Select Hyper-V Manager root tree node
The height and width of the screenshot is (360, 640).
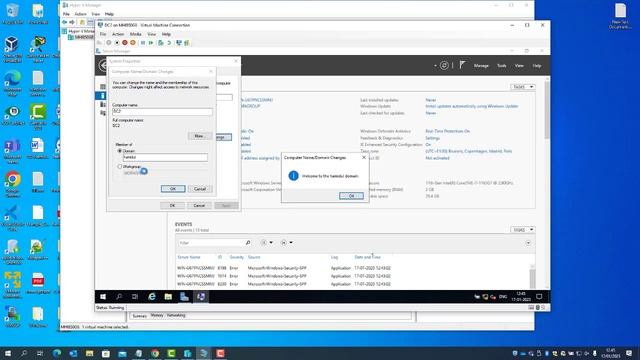coord(78,31)
